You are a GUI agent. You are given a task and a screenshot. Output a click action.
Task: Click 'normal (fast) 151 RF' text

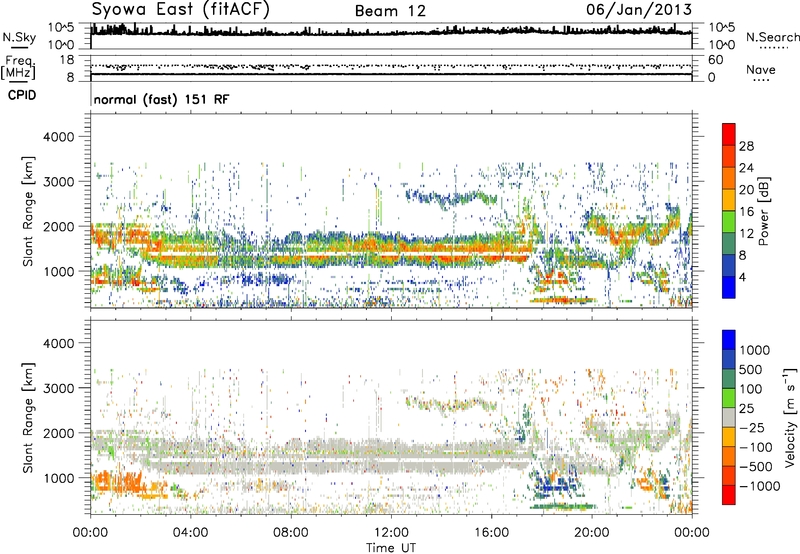click(162, 100)
